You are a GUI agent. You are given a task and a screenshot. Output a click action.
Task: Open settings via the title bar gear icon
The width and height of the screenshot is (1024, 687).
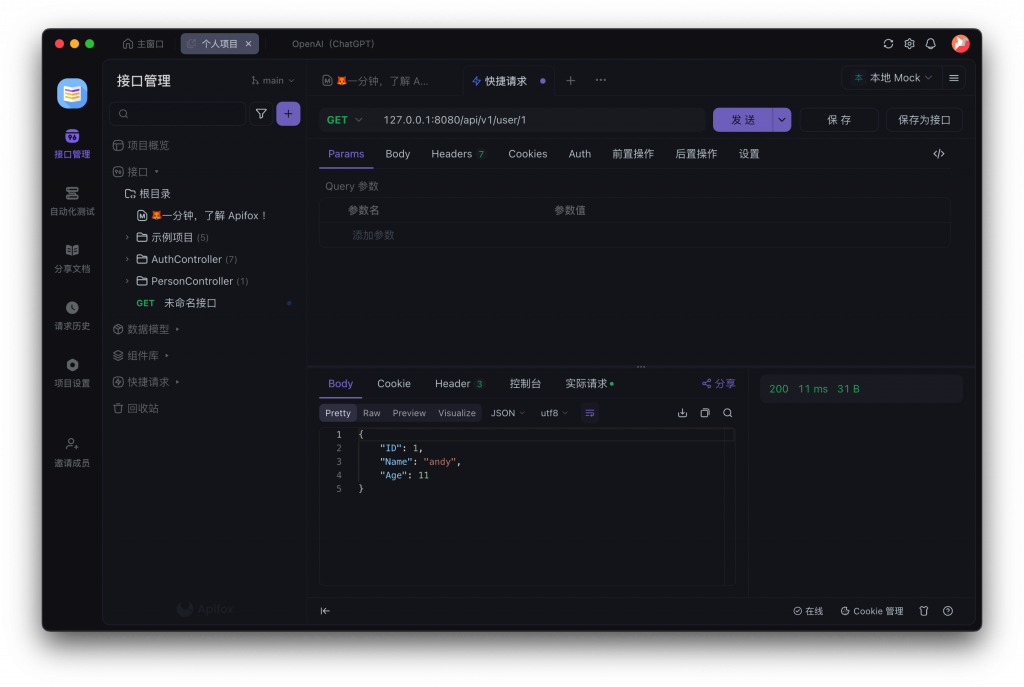point(909,44)
